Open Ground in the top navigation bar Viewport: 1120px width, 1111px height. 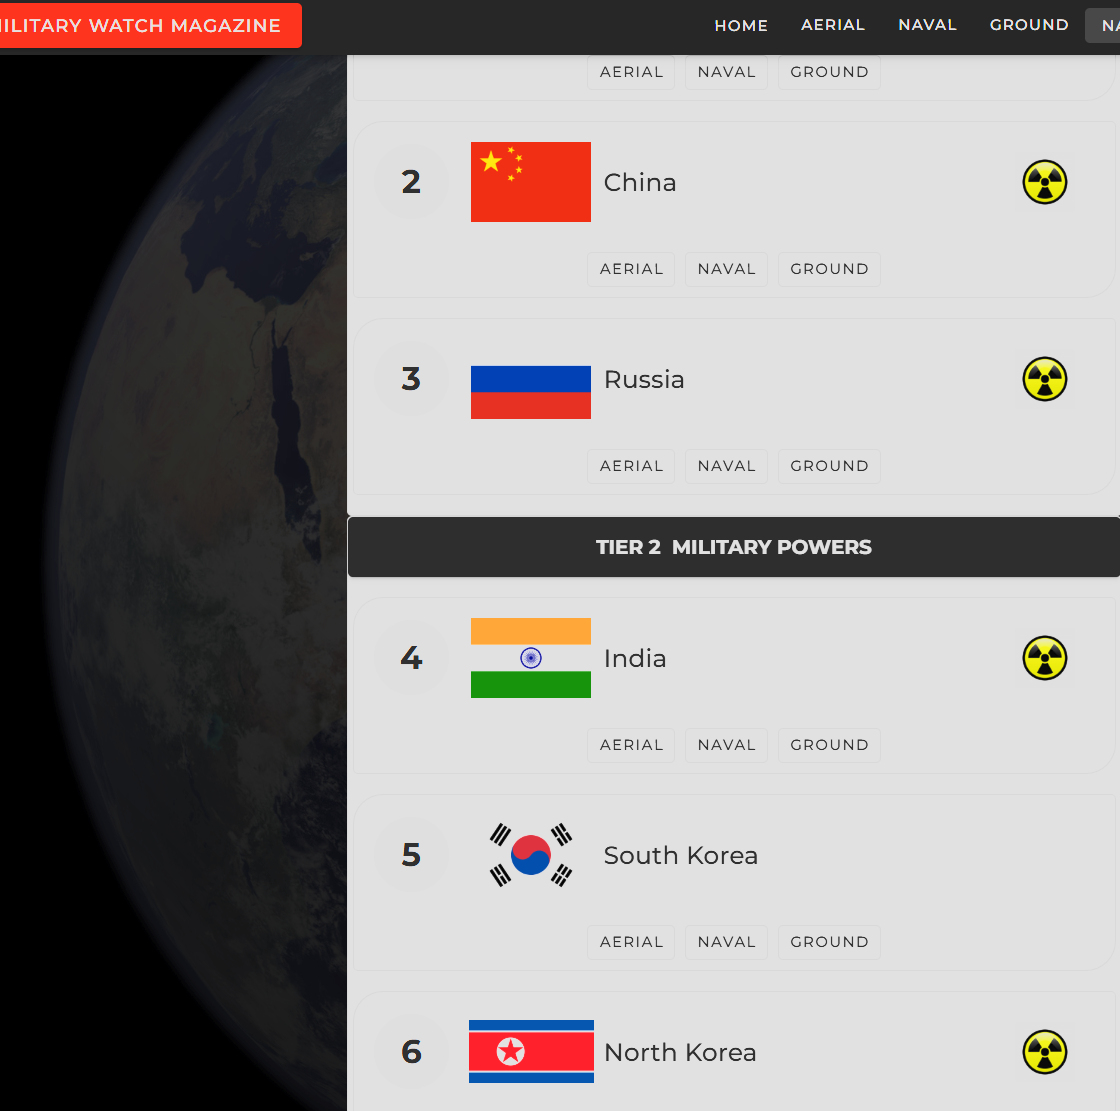1029,25
